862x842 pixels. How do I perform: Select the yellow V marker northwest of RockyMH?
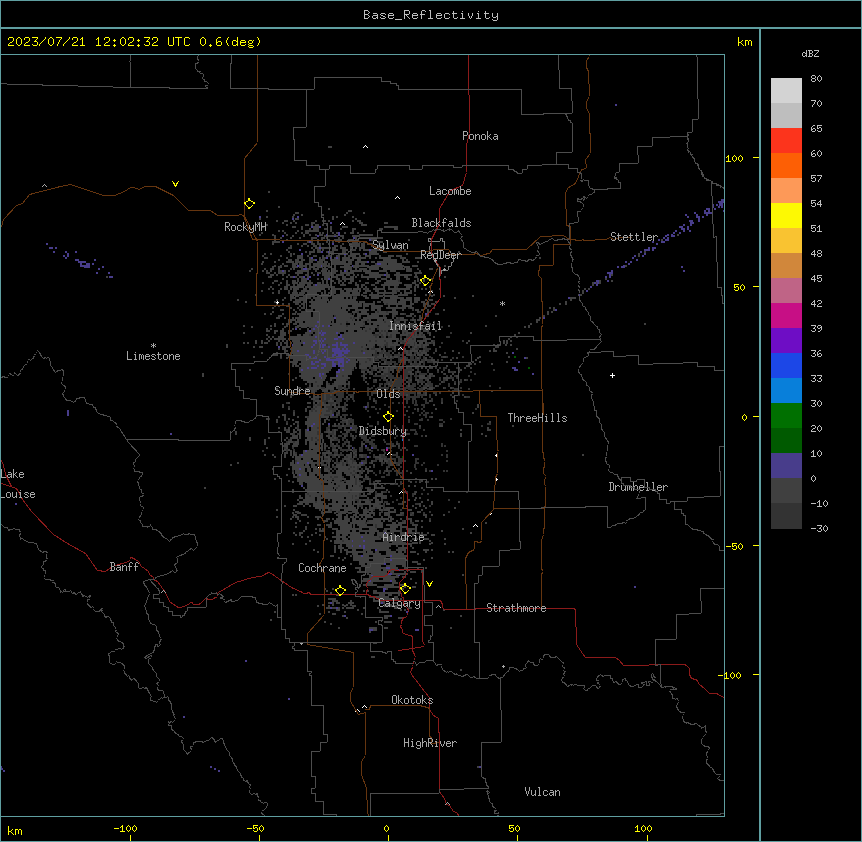175,184
